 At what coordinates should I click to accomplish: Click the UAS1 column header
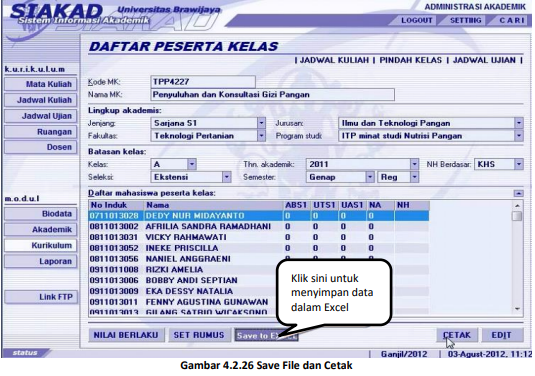pyautogui.click(x=353, y=205)
